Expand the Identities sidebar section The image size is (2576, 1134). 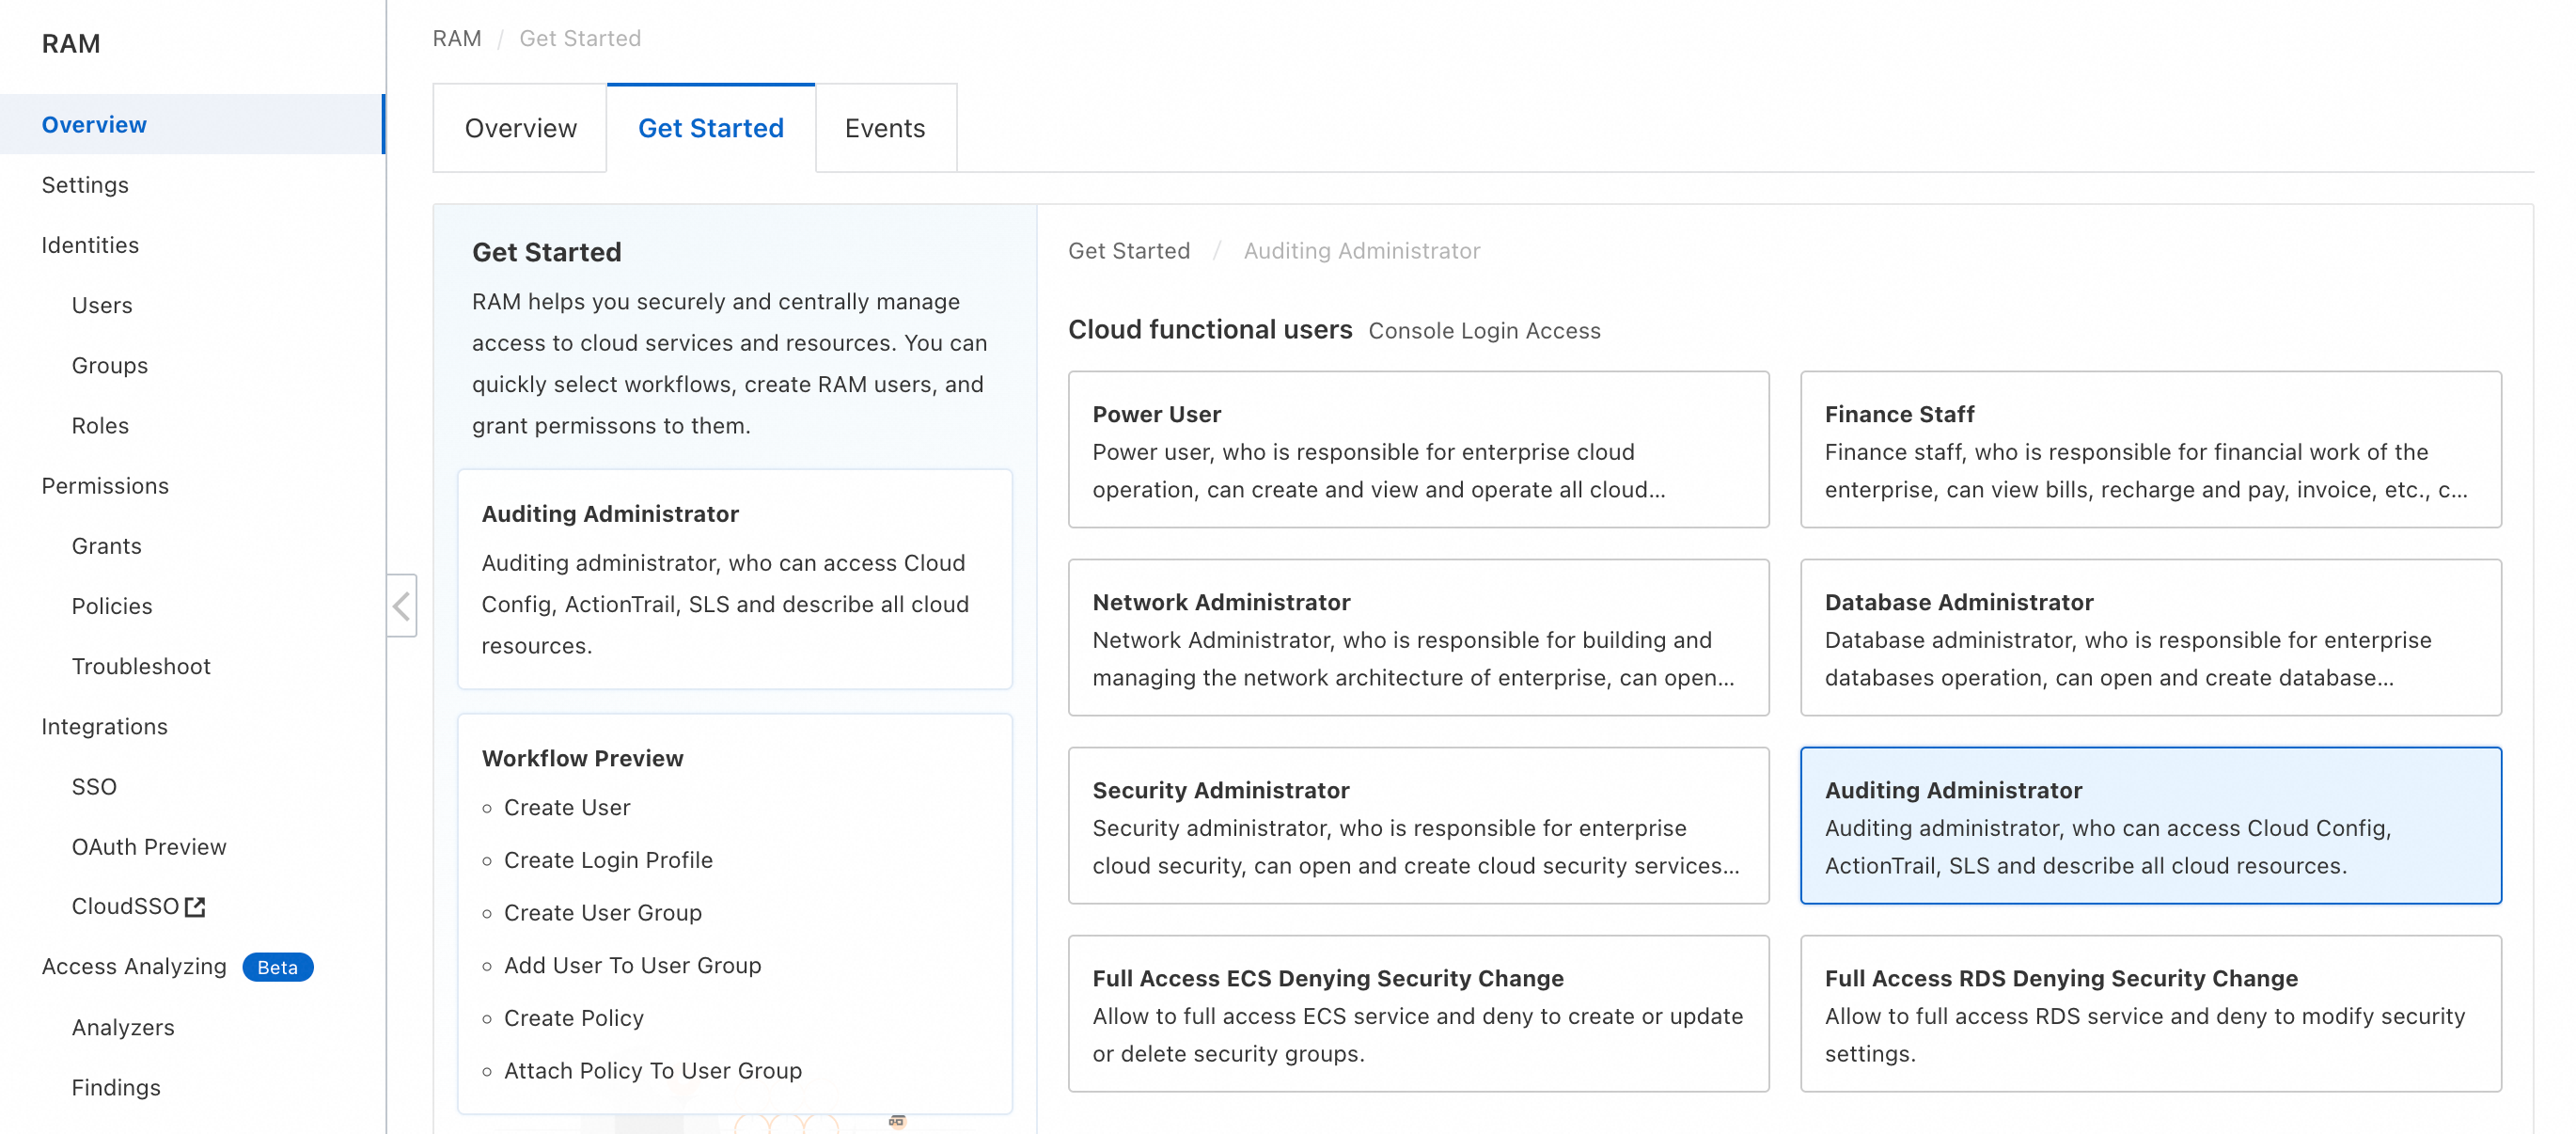90,245
